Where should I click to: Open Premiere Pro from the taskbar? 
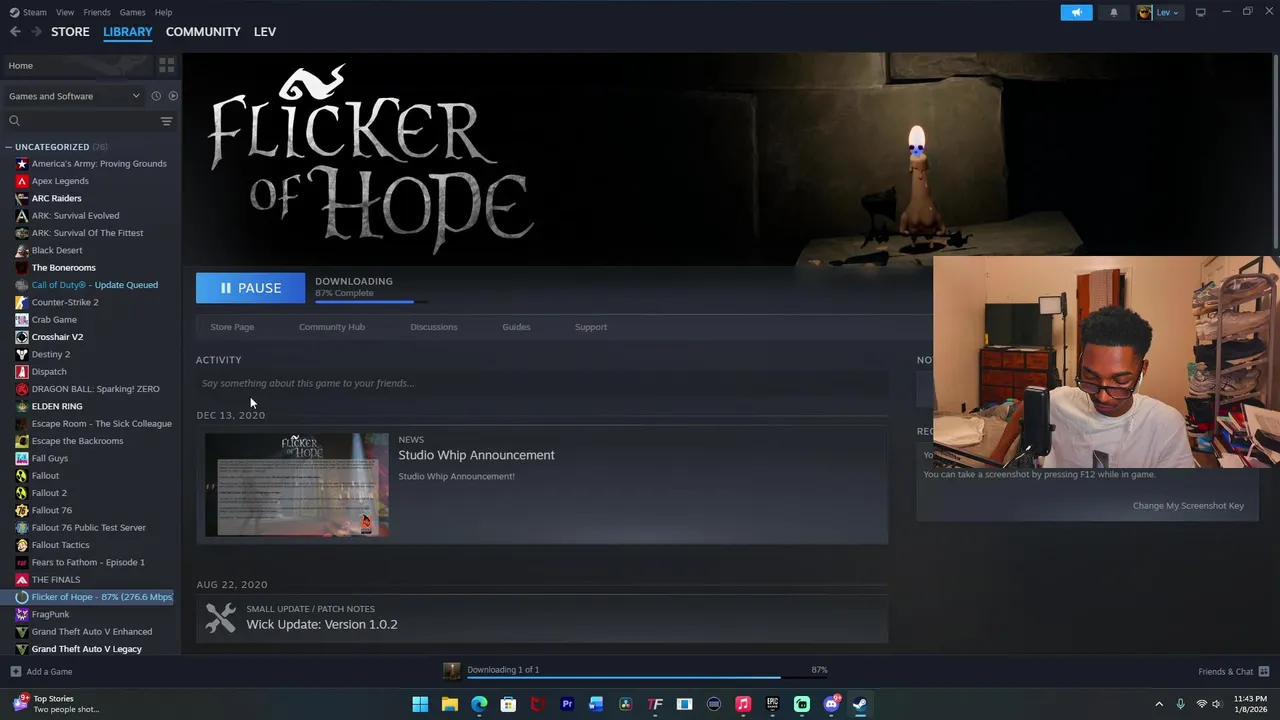coord(567,704)
